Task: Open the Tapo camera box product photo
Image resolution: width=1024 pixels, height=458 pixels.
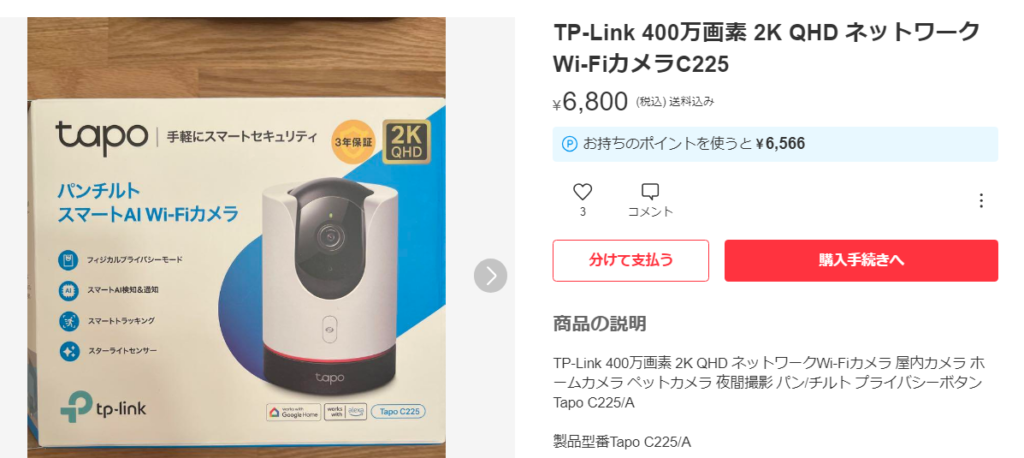Action: point(236,237)
